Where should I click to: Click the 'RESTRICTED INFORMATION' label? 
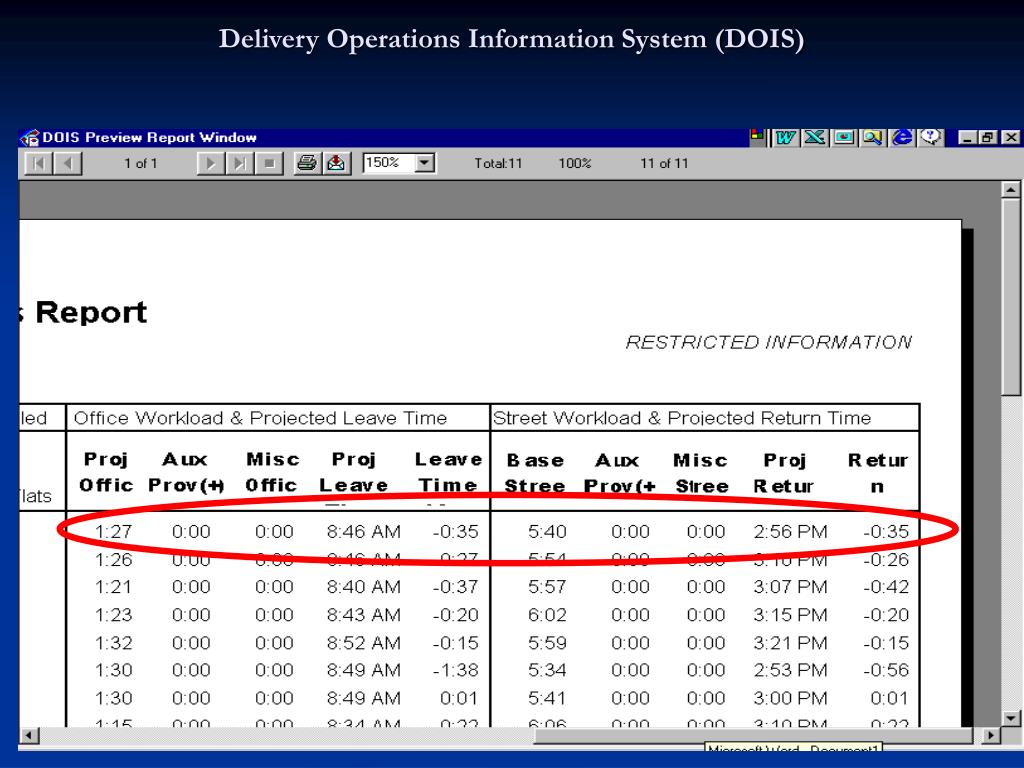pyautogui.click(x=768, y=342)
